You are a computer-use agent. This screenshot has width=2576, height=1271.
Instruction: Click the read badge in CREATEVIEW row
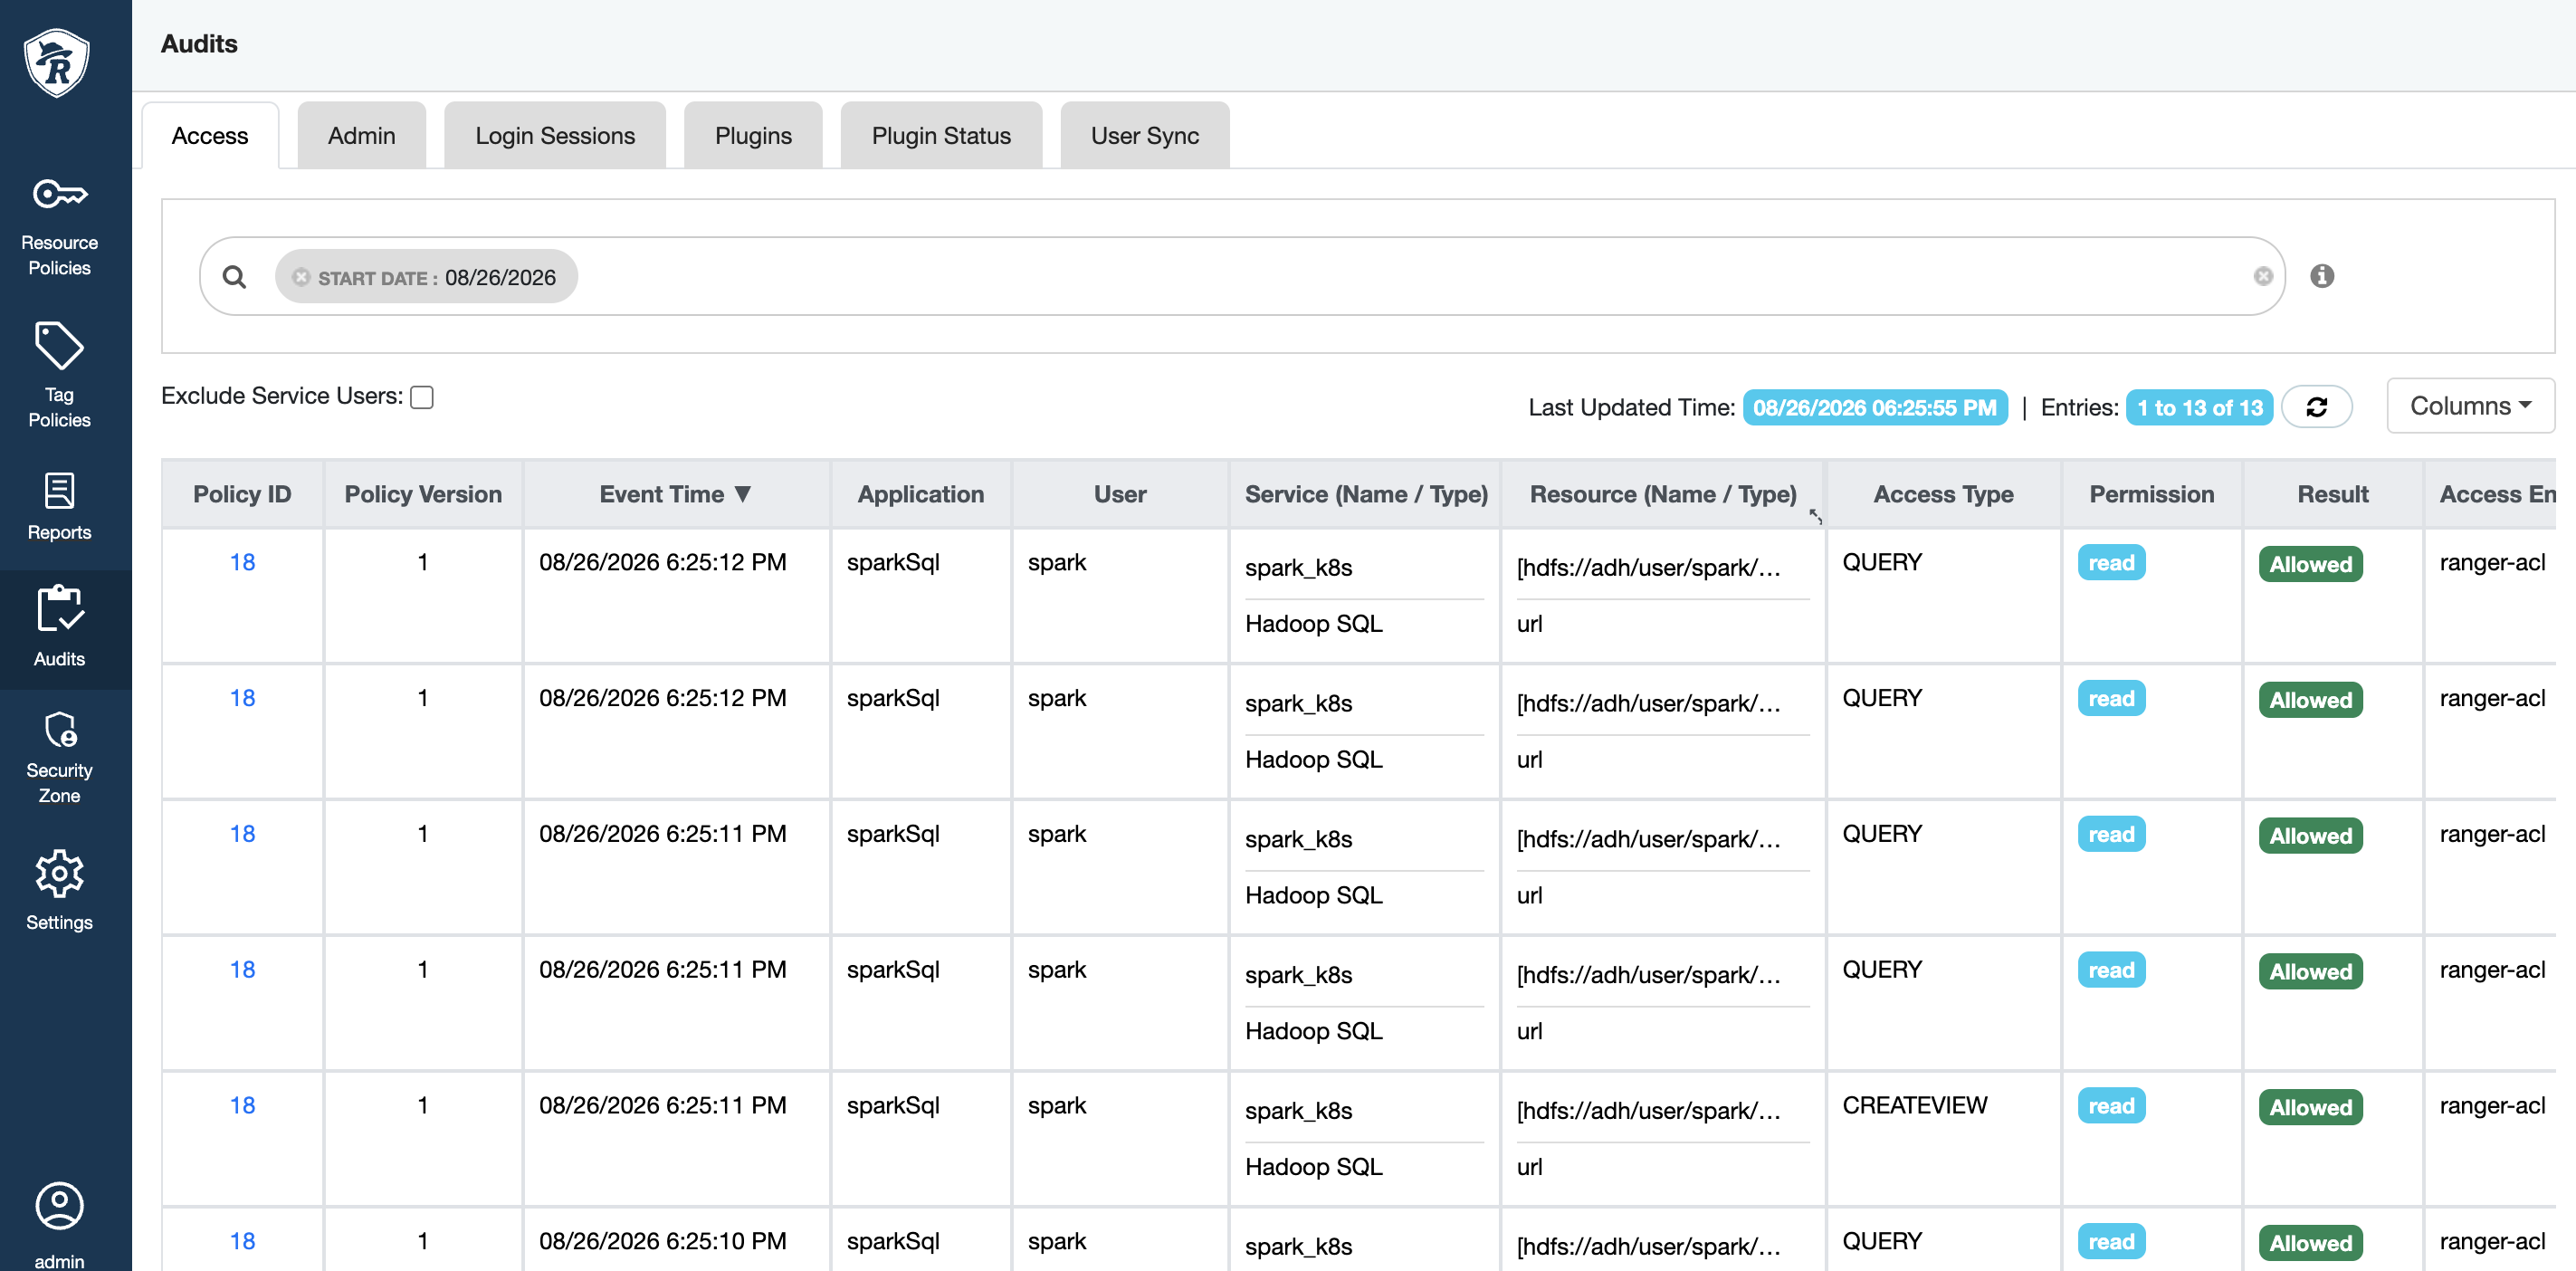point(2111,1105)
